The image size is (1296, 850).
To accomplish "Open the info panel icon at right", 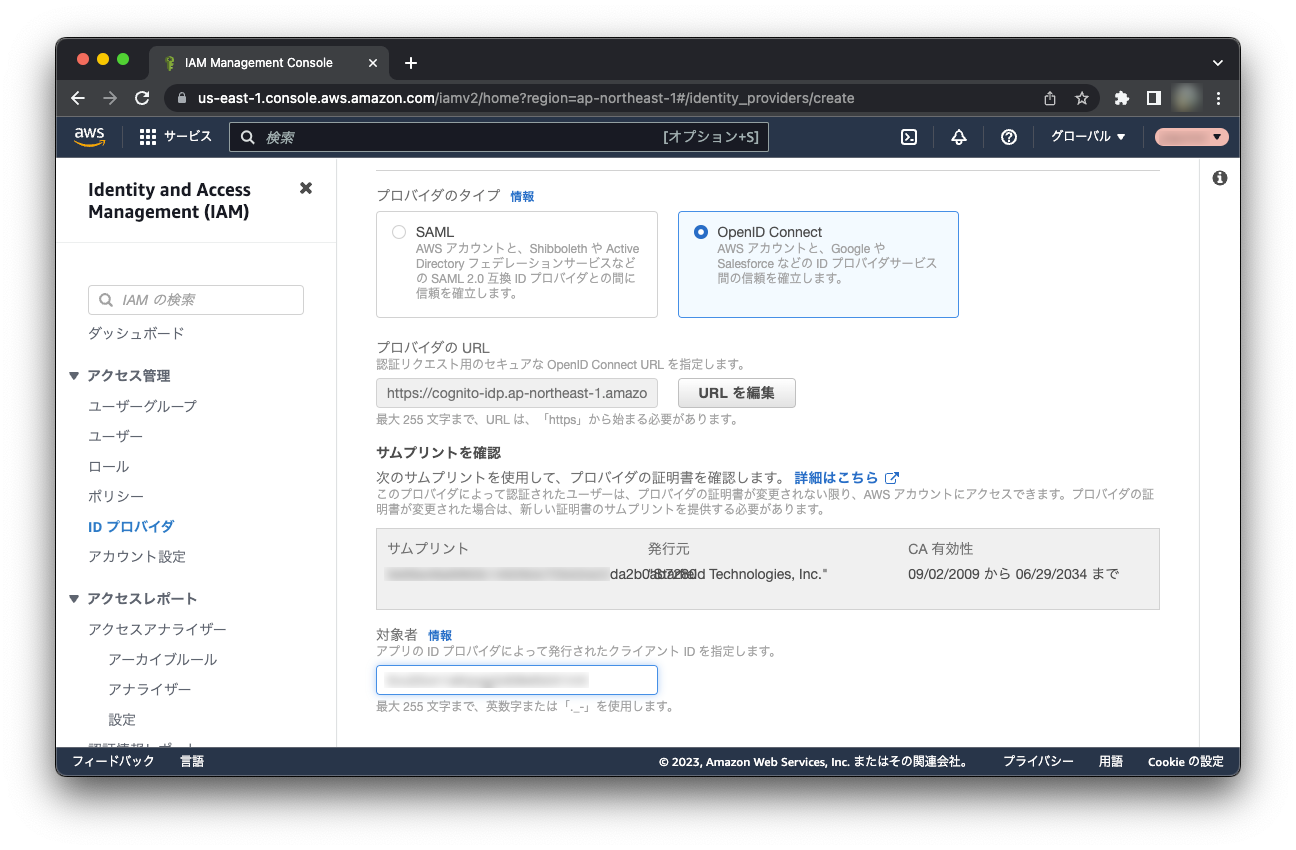I will tap(1219, 178).
